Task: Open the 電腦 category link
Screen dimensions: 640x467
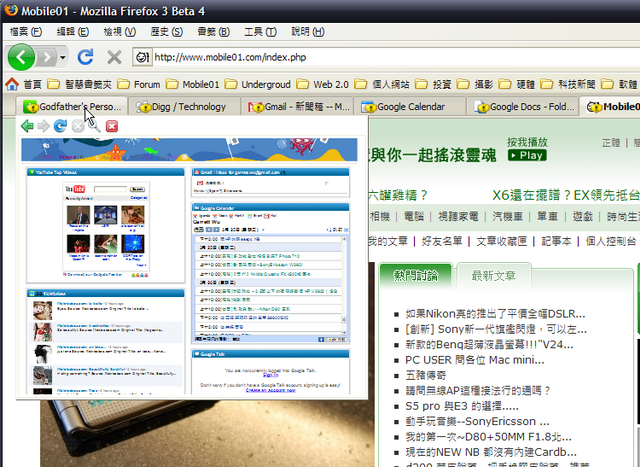Action: click(414, 216)
